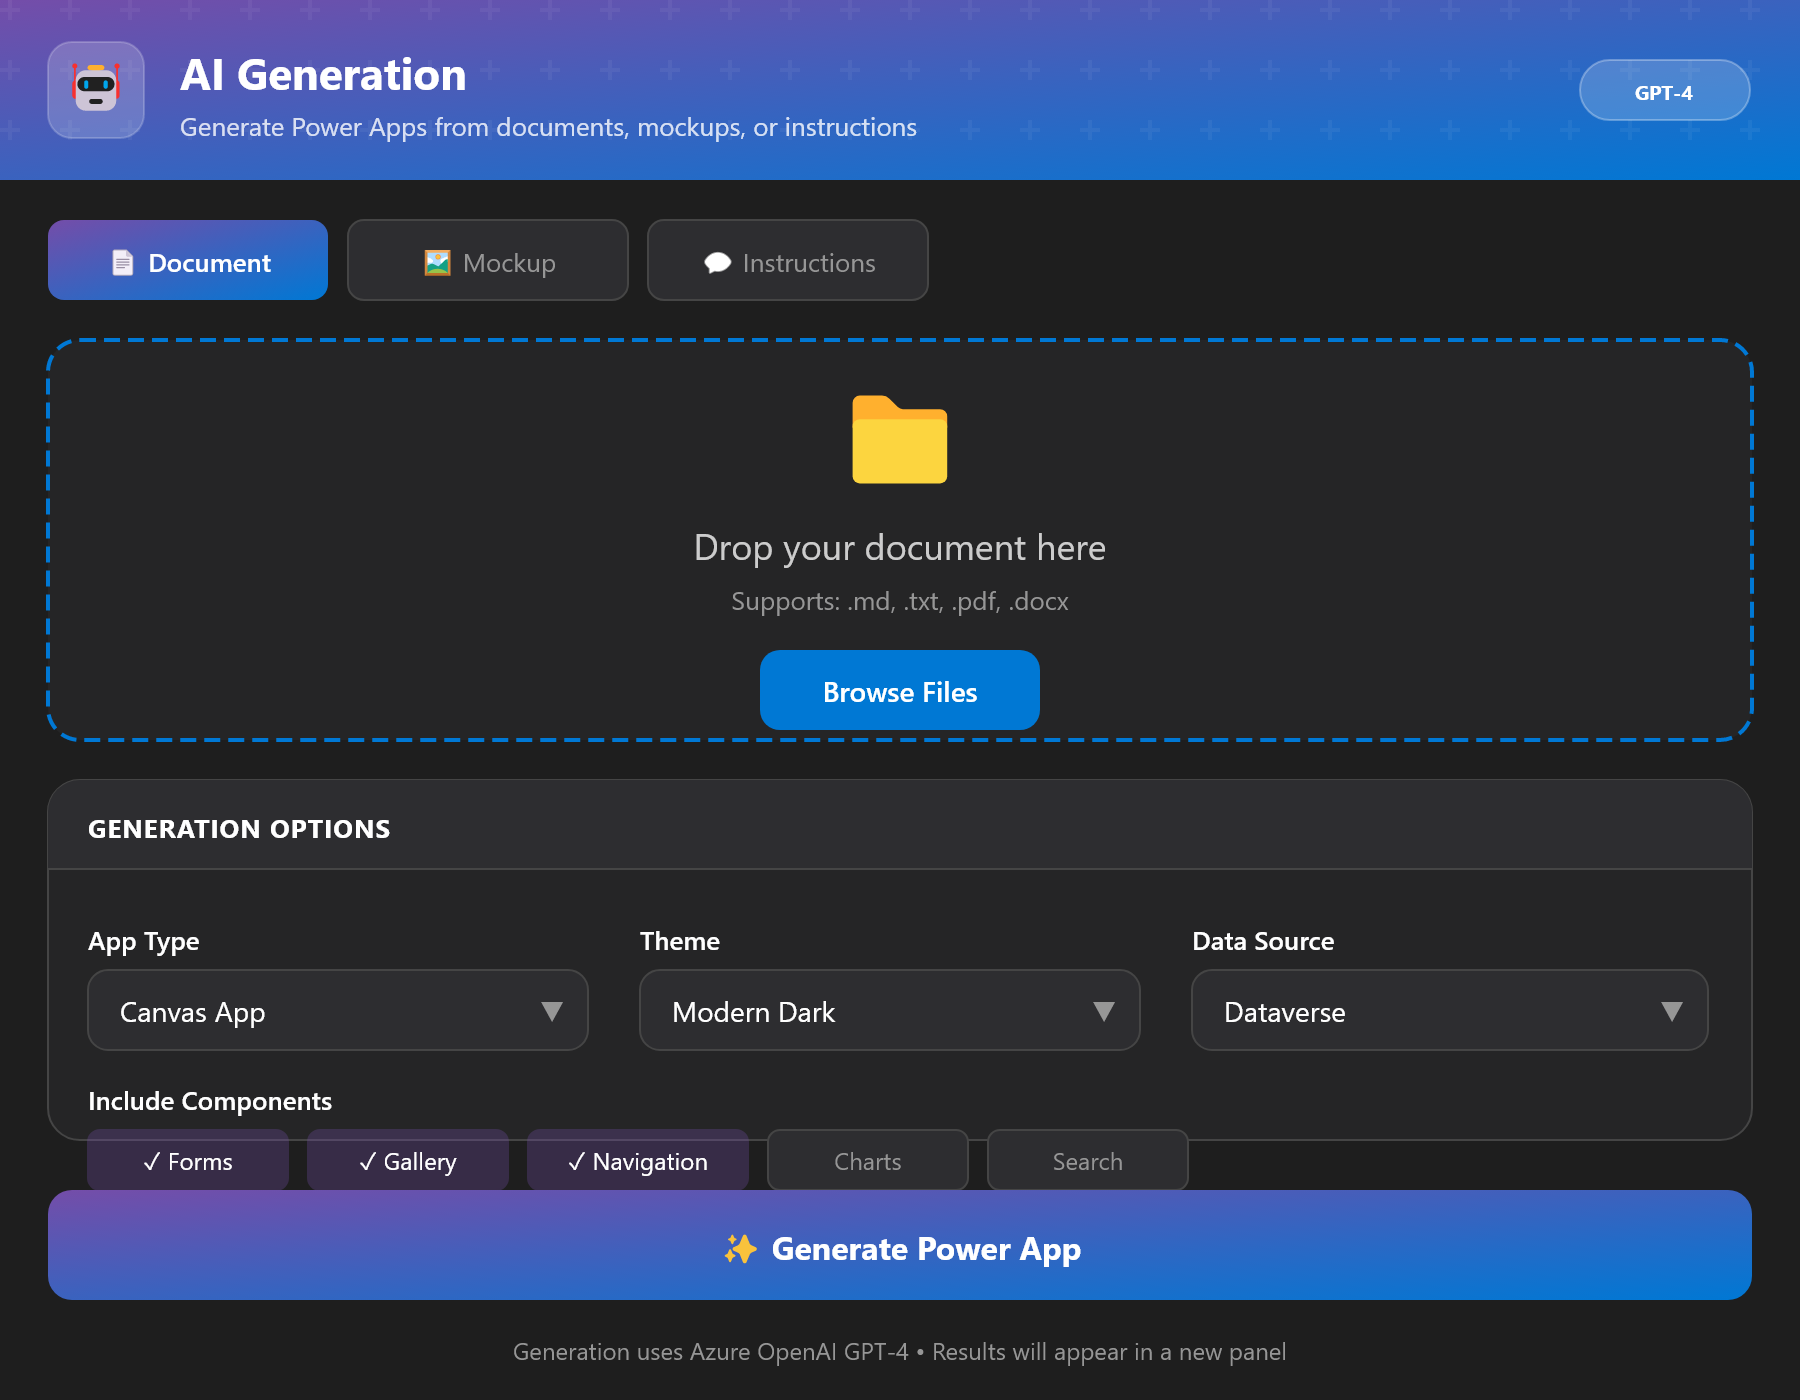Click the Generate Power App button

(x=899, y=1248)
